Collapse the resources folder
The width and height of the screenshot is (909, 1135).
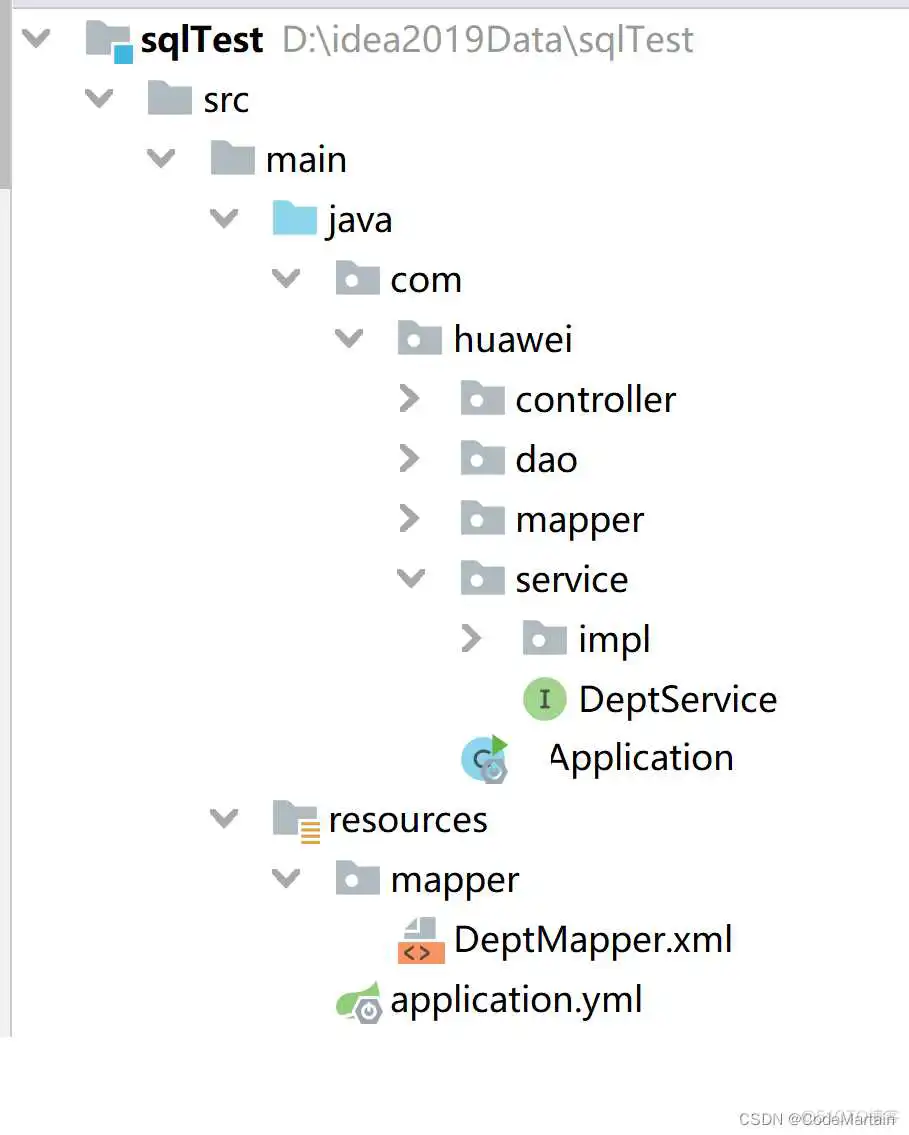coord(224,819)
